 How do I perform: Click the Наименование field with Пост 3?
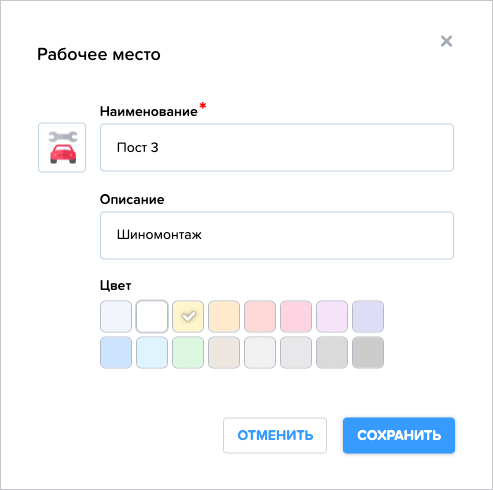pyautogui.click(x=277, y=147)
